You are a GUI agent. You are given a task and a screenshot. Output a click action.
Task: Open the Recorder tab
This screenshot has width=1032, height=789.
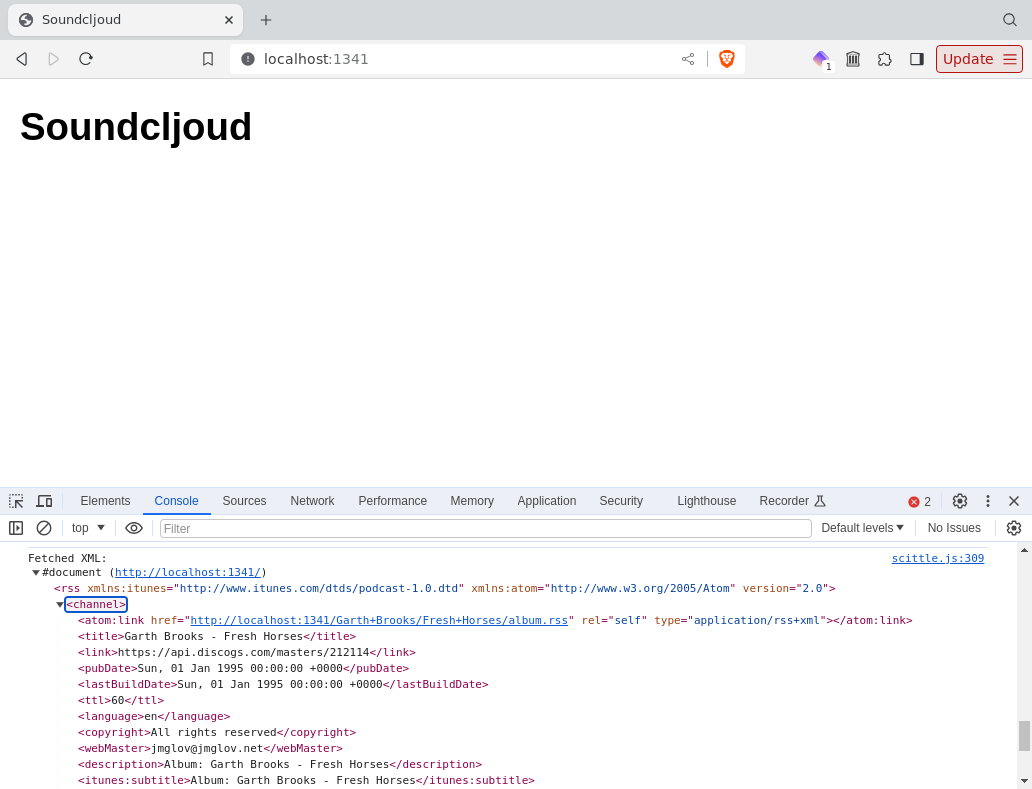coord(792,501)
